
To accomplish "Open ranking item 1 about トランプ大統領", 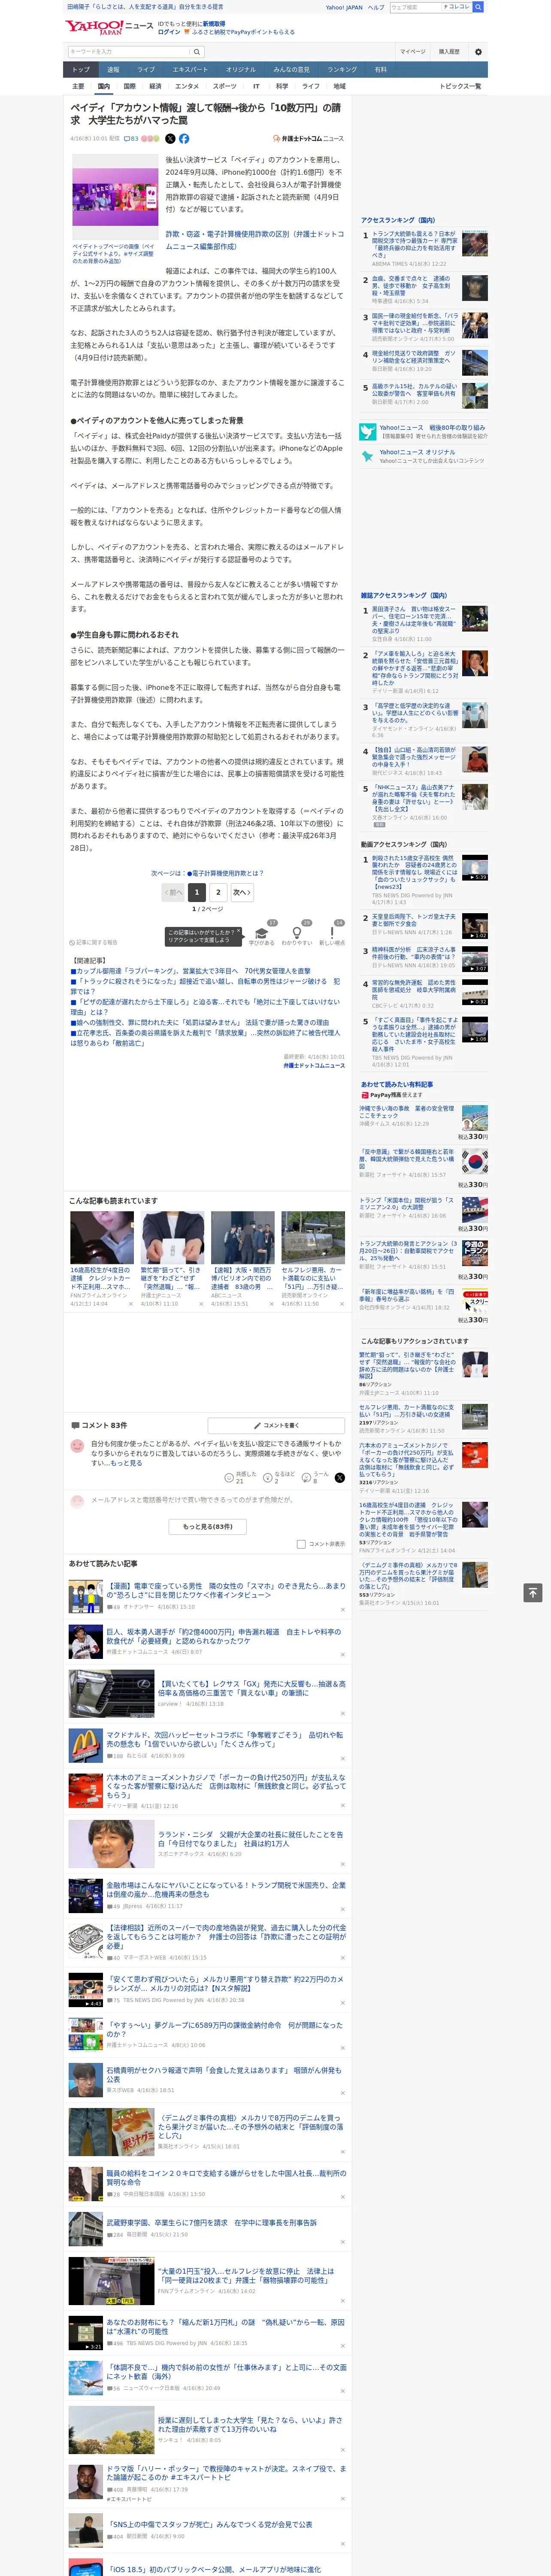I will point(415,245).
